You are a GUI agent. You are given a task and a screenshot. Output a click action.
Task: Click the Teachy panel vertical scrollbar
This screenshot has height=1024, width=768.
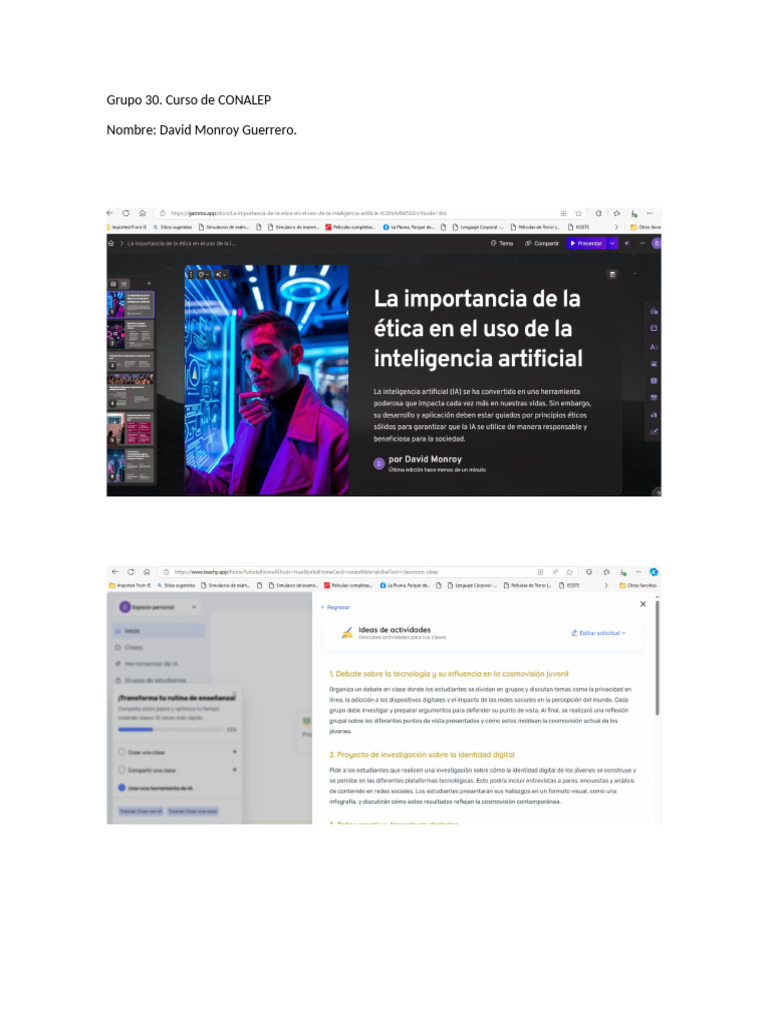657,658
